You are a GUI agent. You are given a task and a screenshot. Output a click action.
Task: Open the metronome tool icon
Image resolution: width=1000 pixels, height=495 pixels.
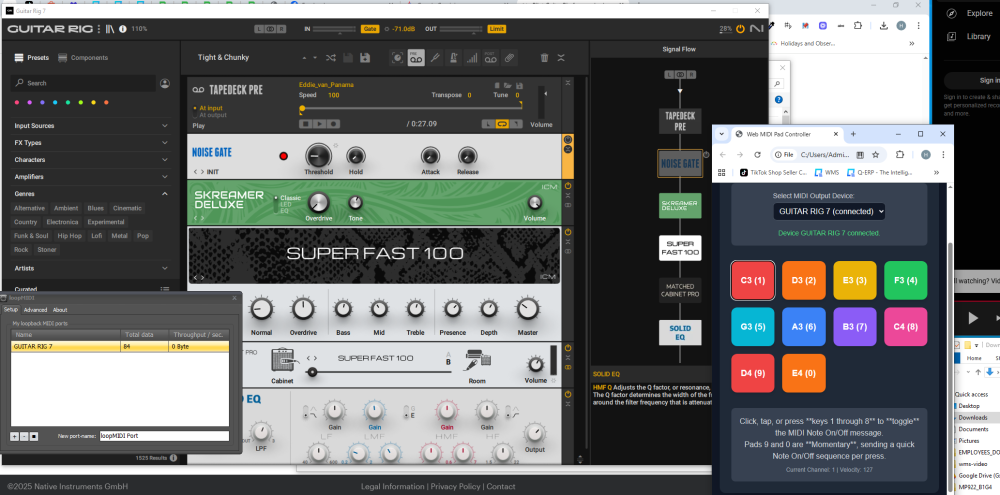453,58
